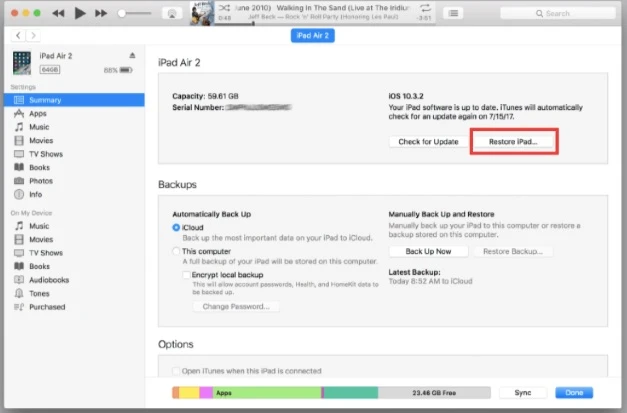Click the Serial Number label

click(x=198, y=107)
